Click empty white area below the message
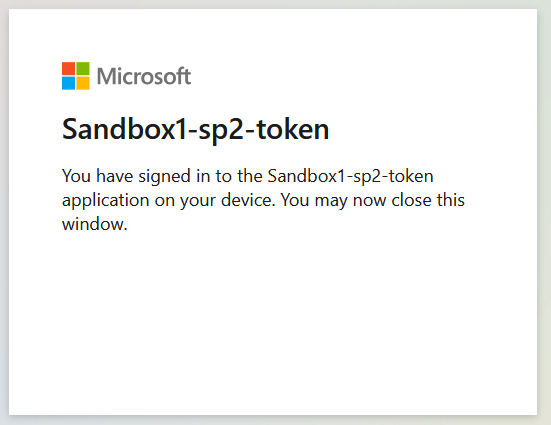This screenshot has width=551, height=425. coord(273,316)
